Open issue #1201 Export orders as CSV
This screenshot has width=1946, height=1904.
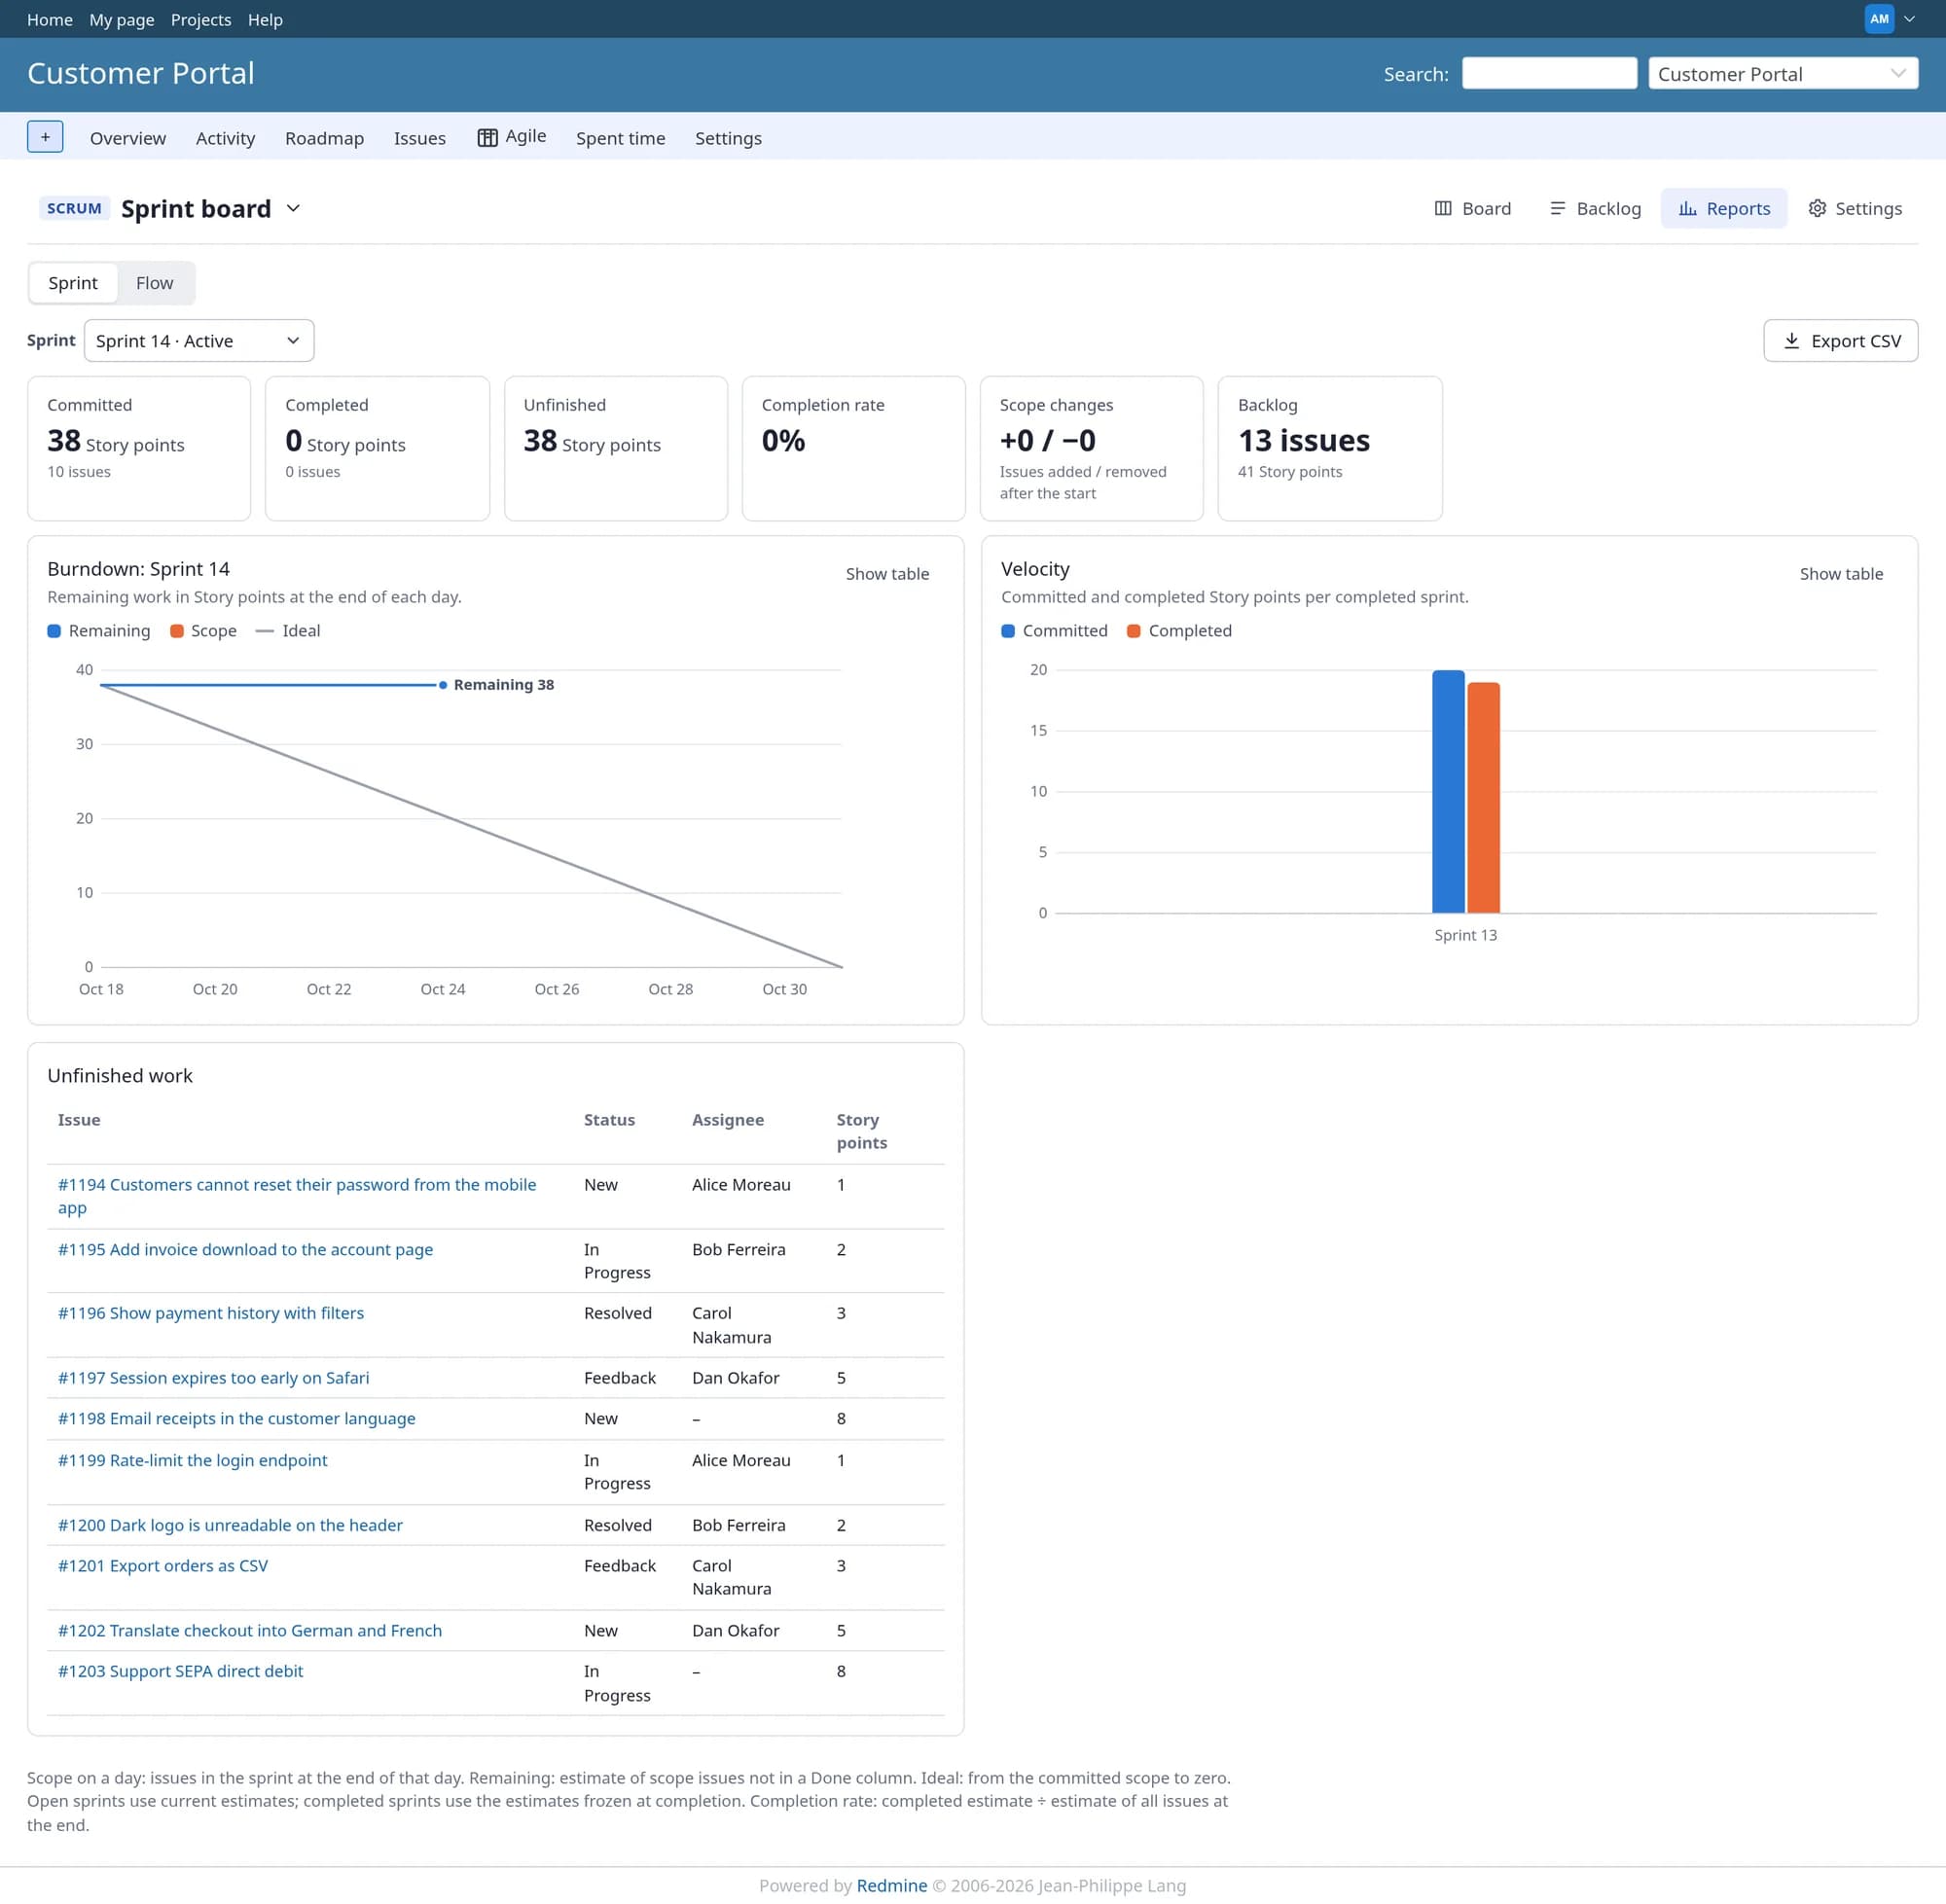point(163,1566)
